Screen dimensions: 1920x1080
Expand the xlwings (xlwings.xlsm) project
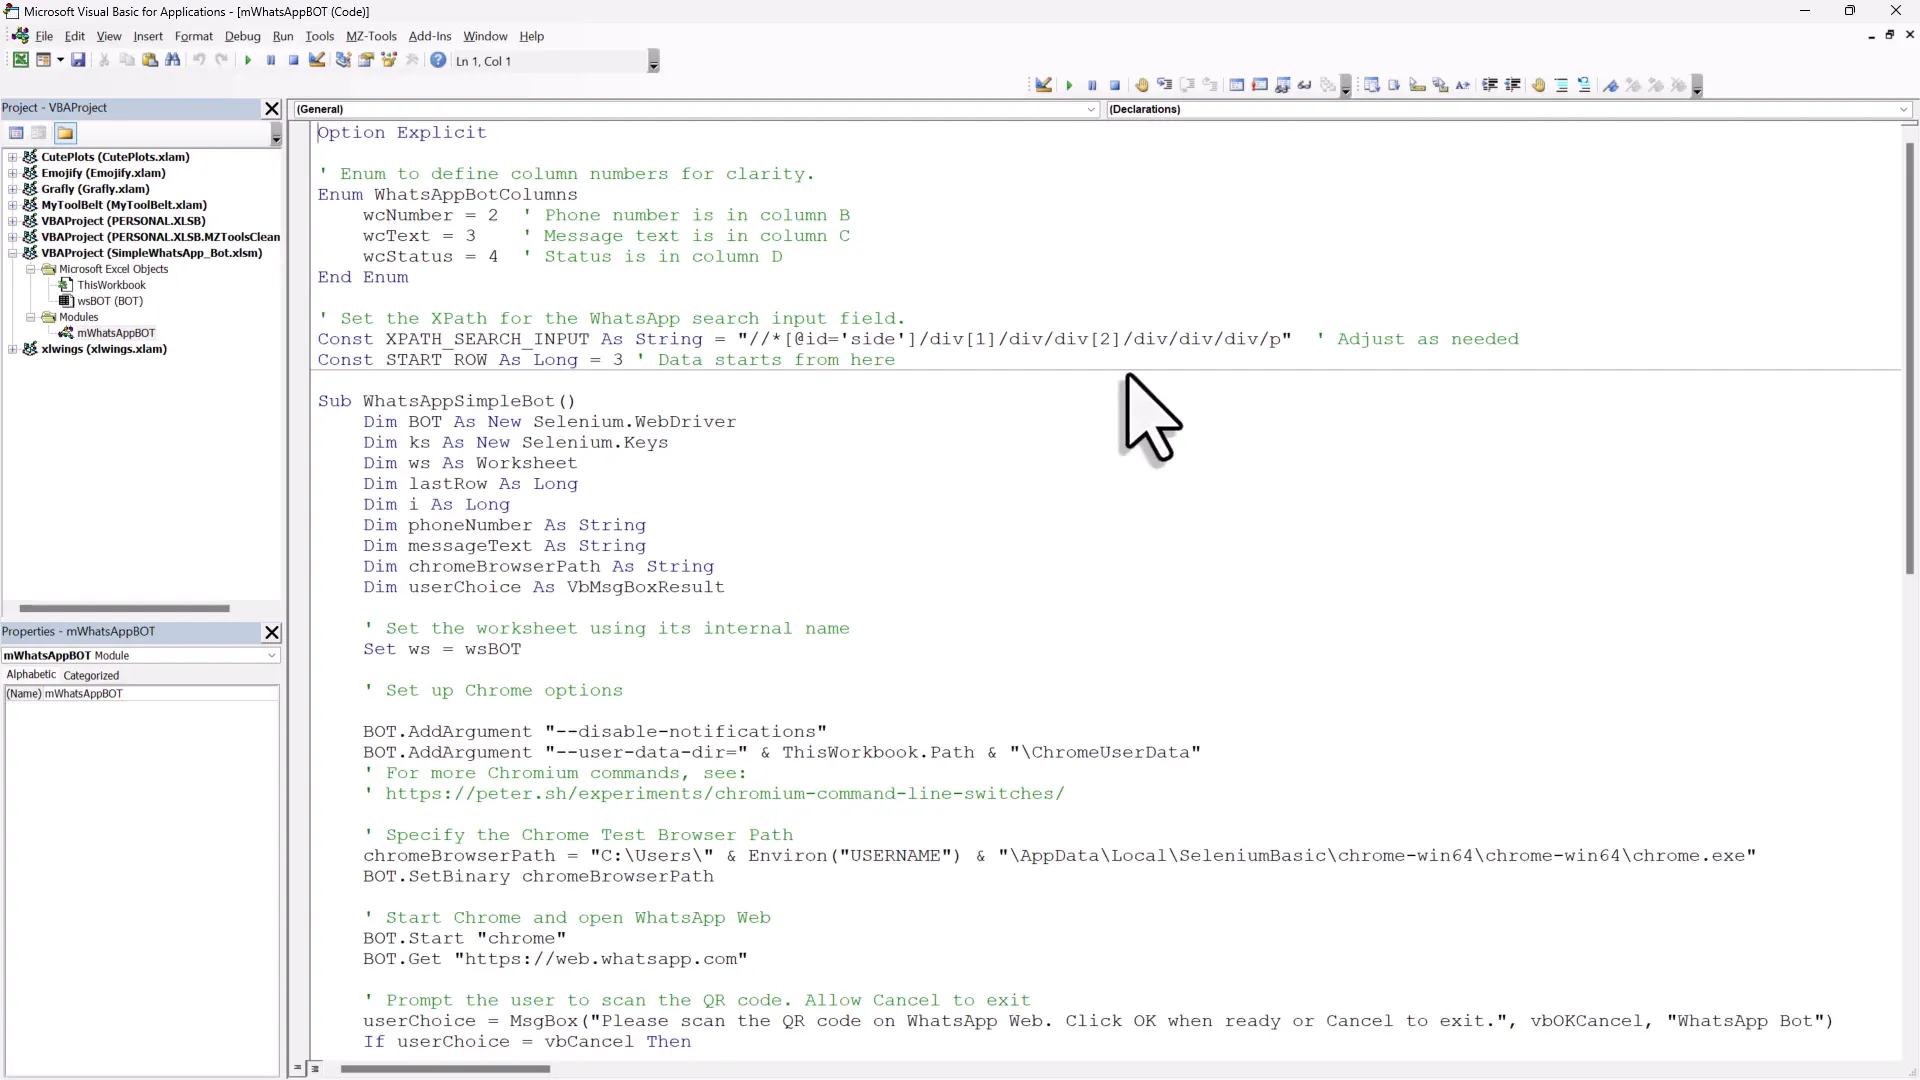[13, 349]
